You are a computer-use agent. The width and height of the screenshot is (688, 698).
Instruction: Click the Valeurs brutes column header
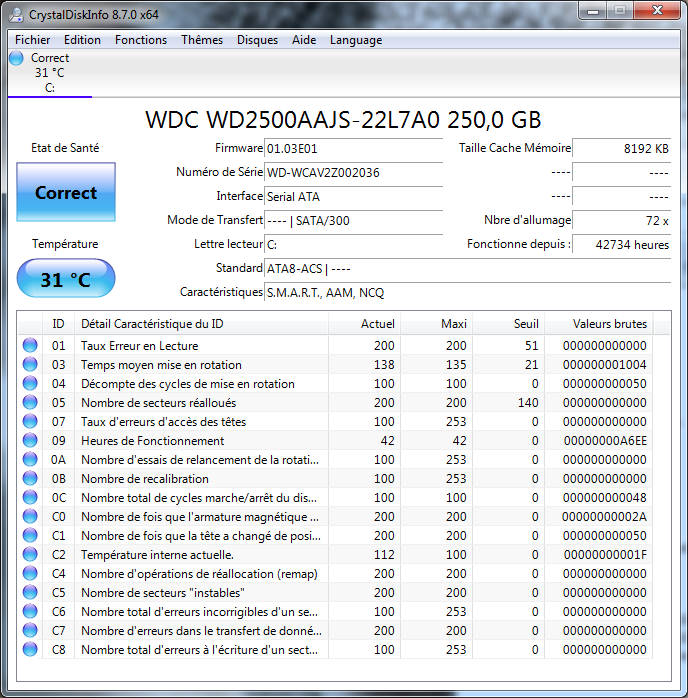pyautogui.click(x=609, y=324)
